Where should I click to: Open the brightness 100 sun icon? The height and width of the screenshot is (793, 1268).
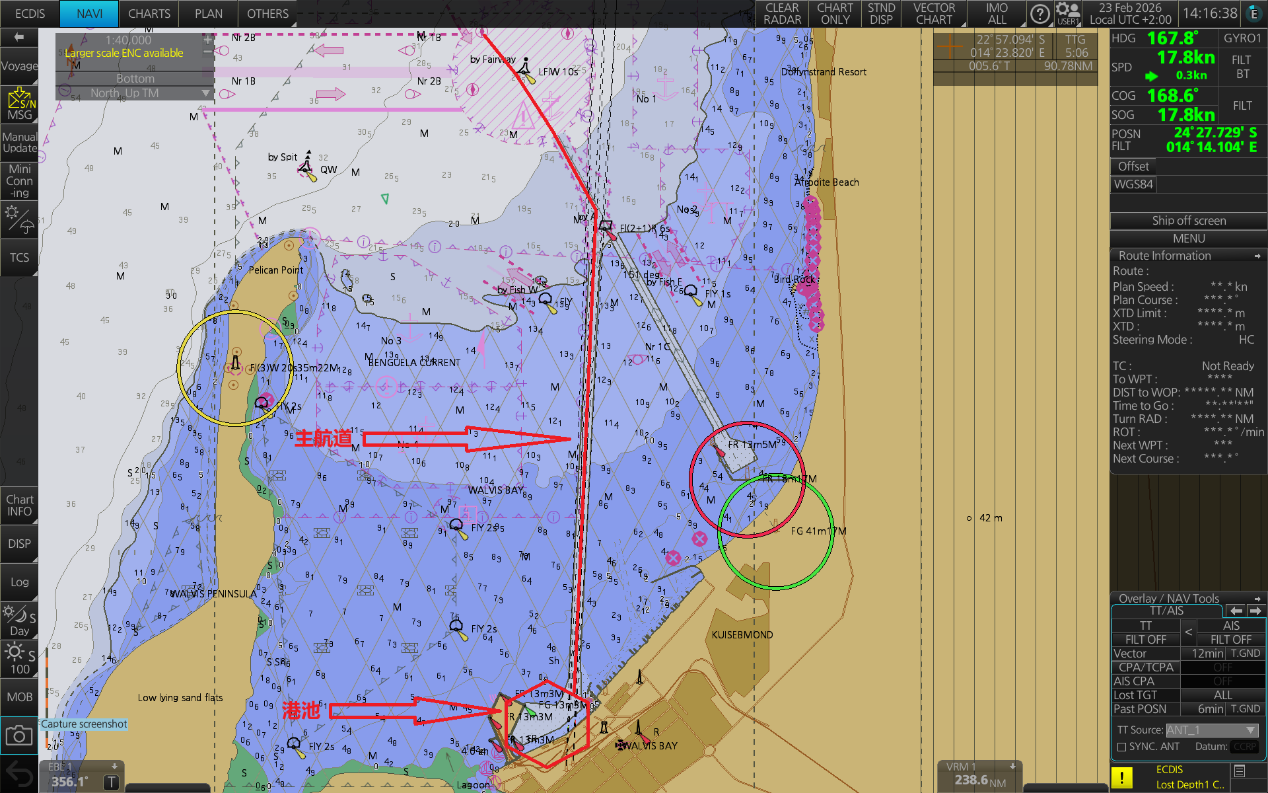tap(19, 660)
